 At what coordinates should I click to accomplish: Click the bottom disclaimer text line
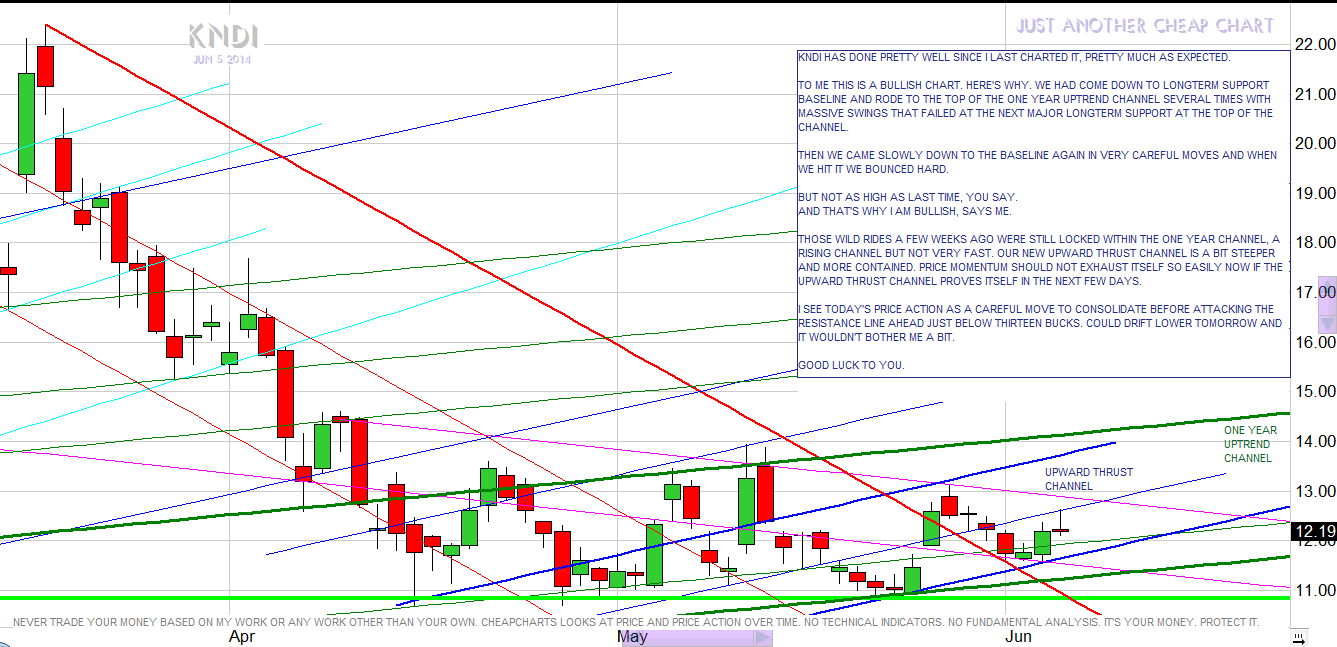click(636, 622)
